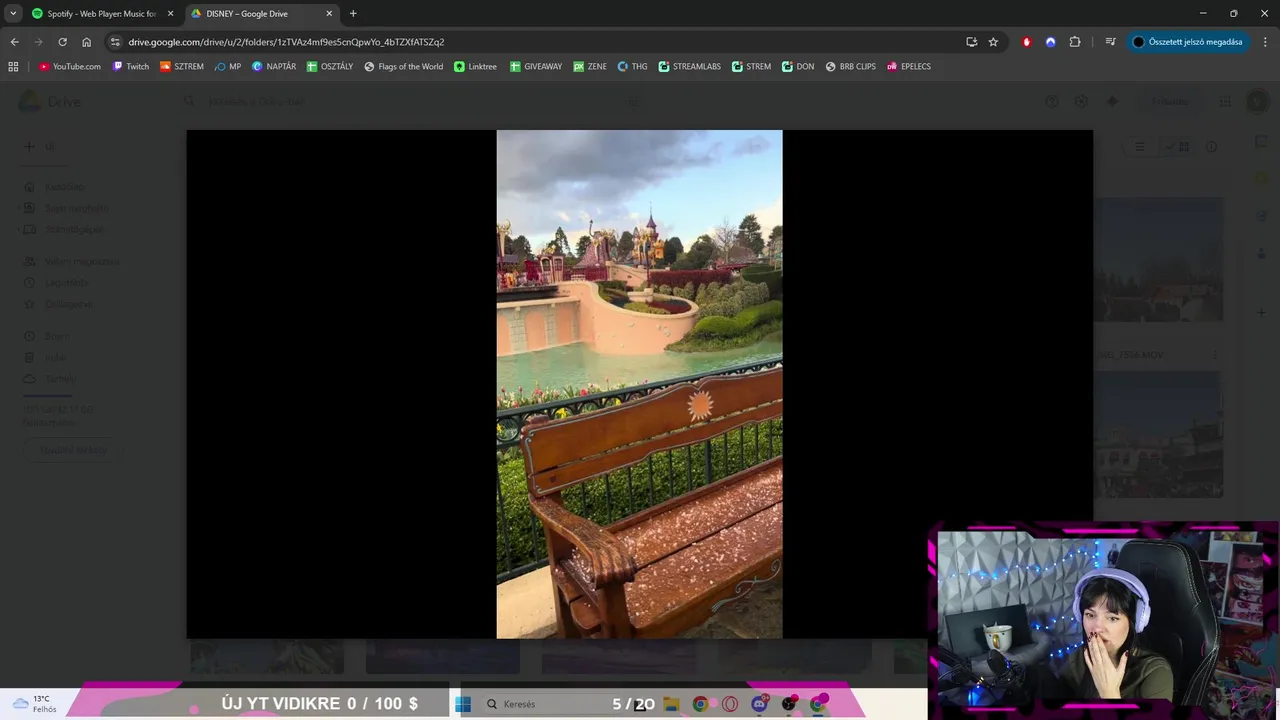Close the DISNEY Google Drive tab
This screenshot has width=1280, height=720.
coord(329,13)
